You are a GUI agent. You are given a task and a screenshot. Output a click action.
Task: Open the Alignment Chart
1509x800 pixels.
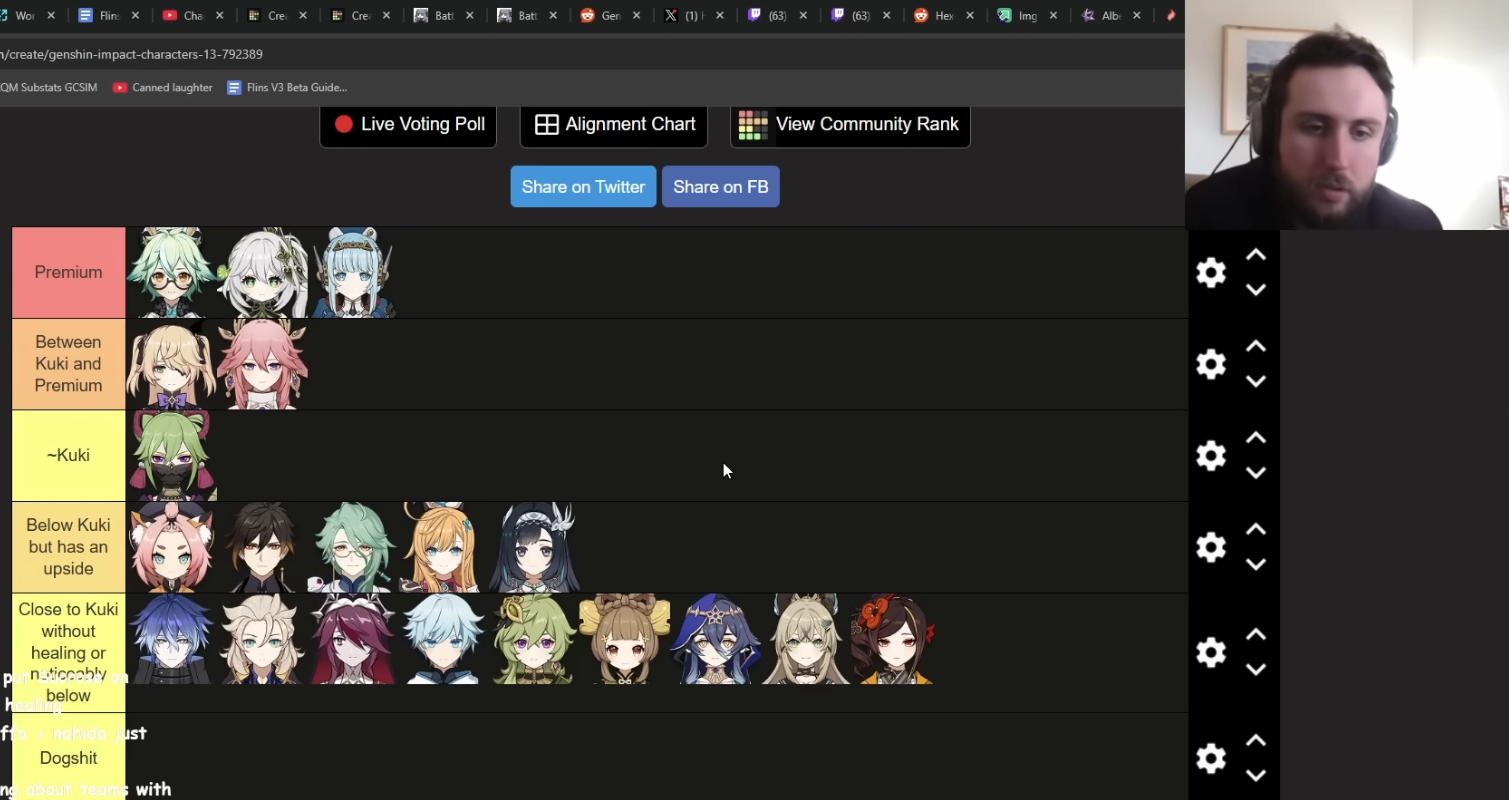click(614, 125)
